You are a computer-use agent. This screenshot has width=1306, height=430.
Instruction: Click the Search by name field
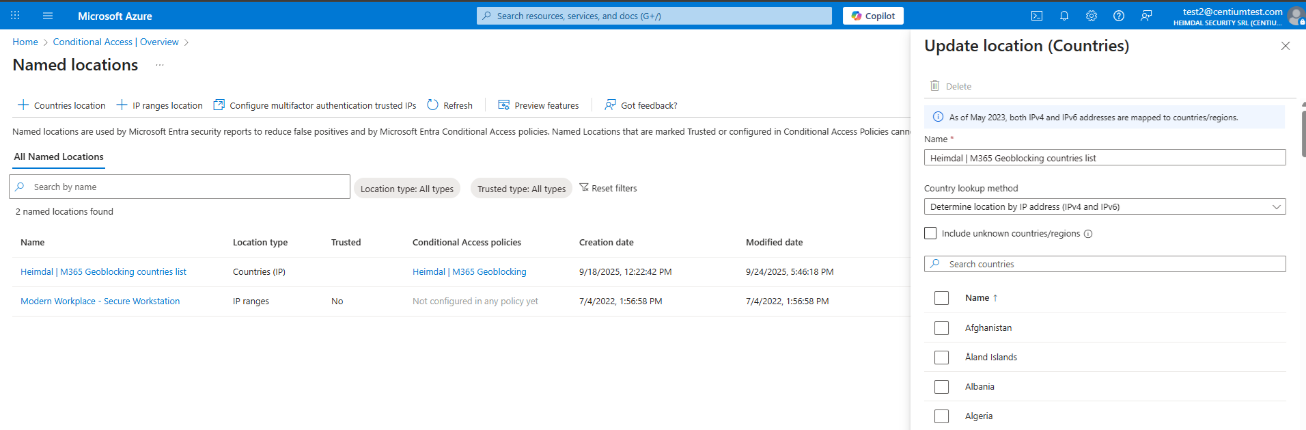coord(180,187)
